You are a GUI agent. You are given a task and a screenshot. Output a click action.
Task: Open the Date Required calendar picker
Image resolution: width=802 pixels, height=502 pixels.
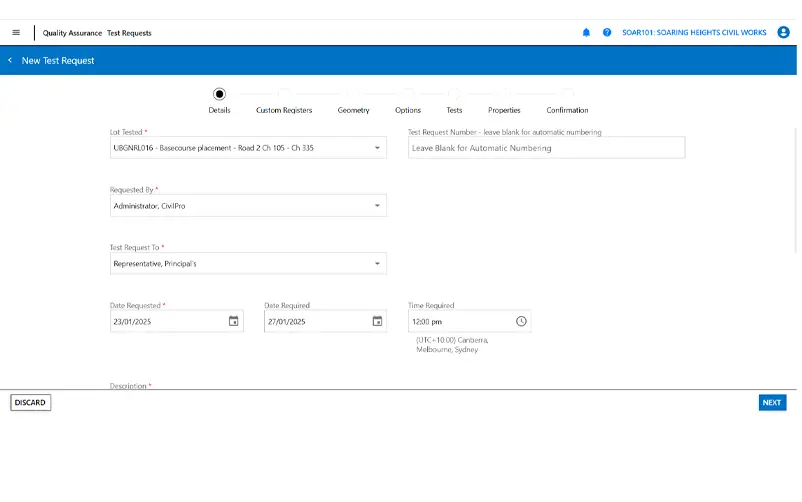(377, 321)
